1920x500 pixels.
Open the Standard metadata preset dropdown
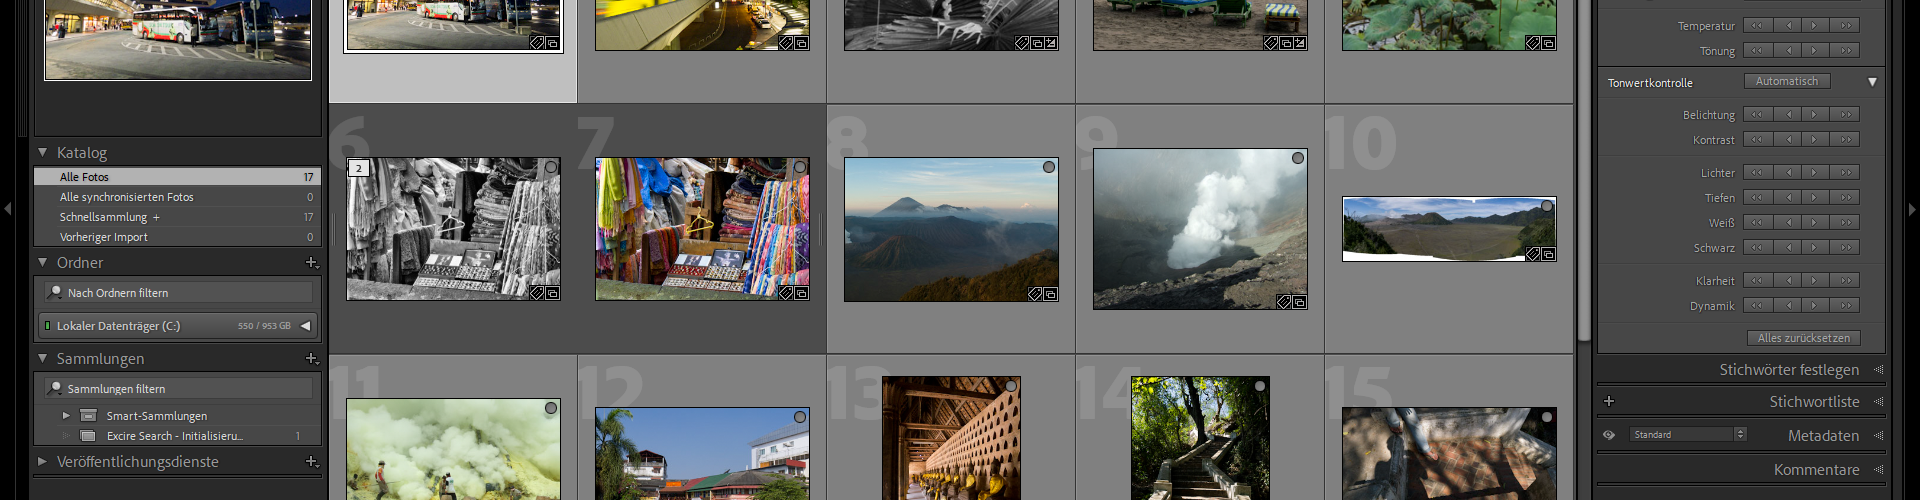(x=1688, y=434)
